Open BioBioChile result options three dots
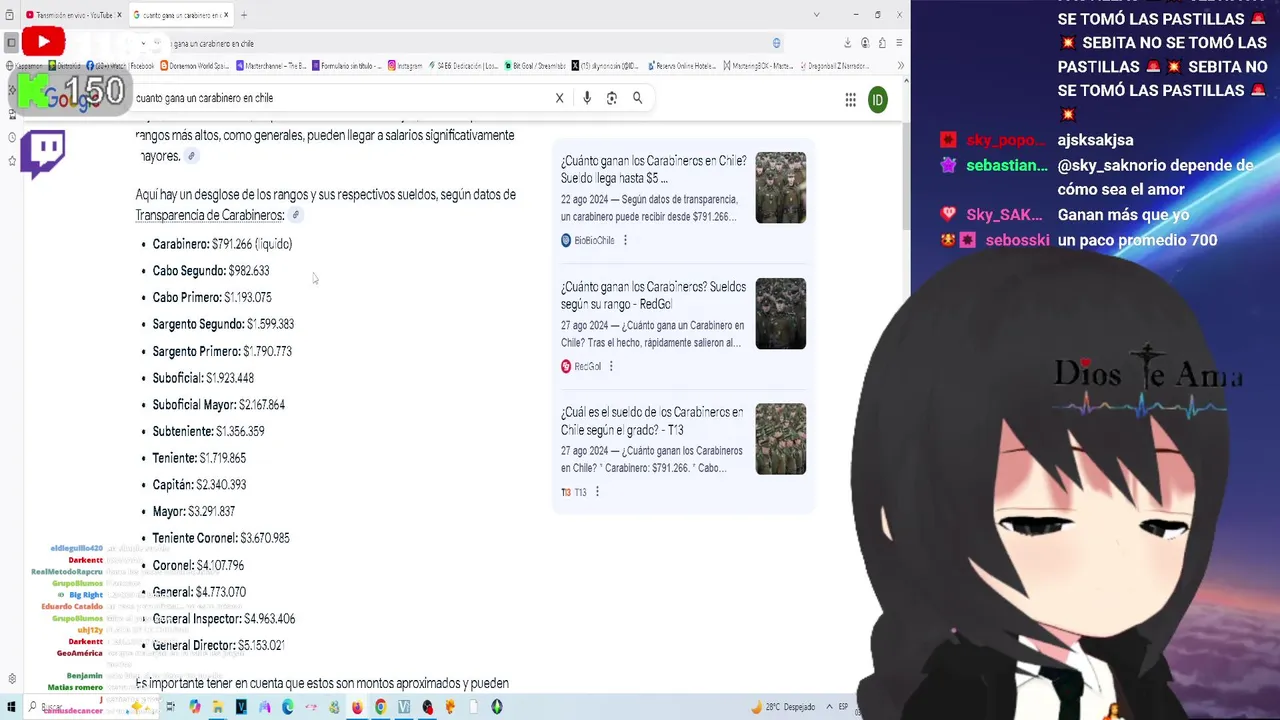This screenshot has height=720, width=1280. tap(625, 240)
